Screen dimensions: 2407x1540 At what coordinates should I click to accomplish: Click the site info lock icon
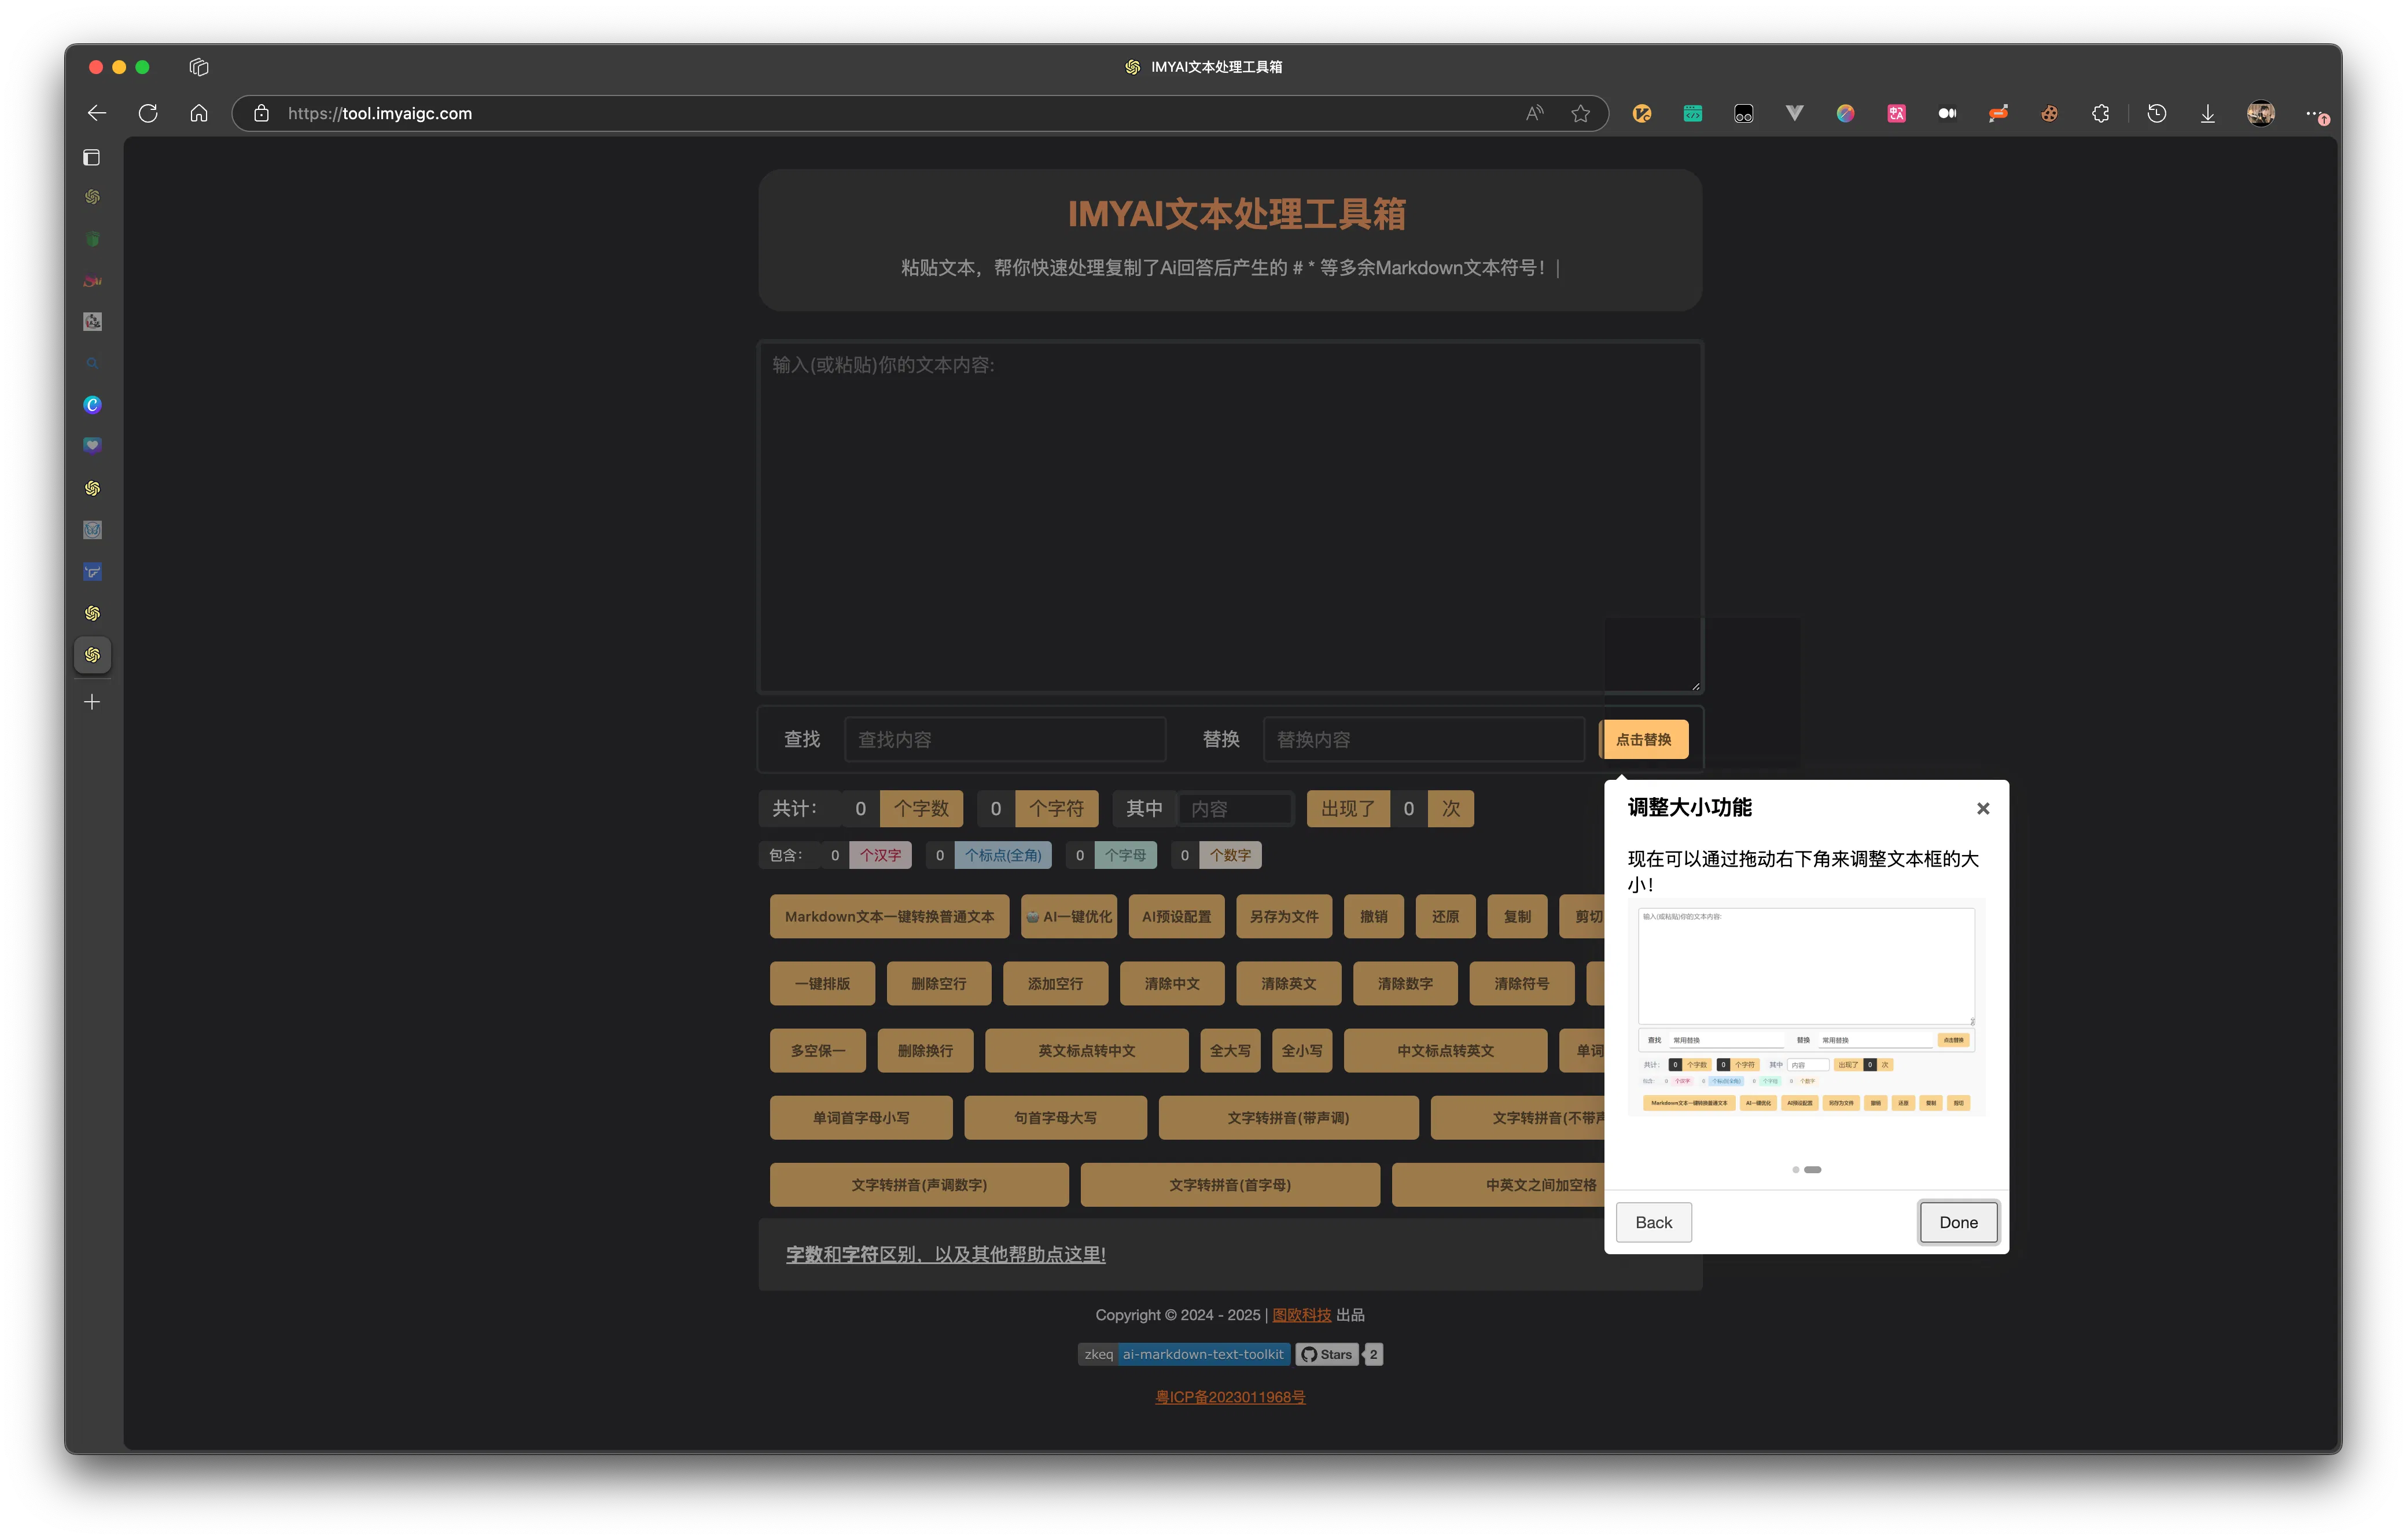coord(261,113)
